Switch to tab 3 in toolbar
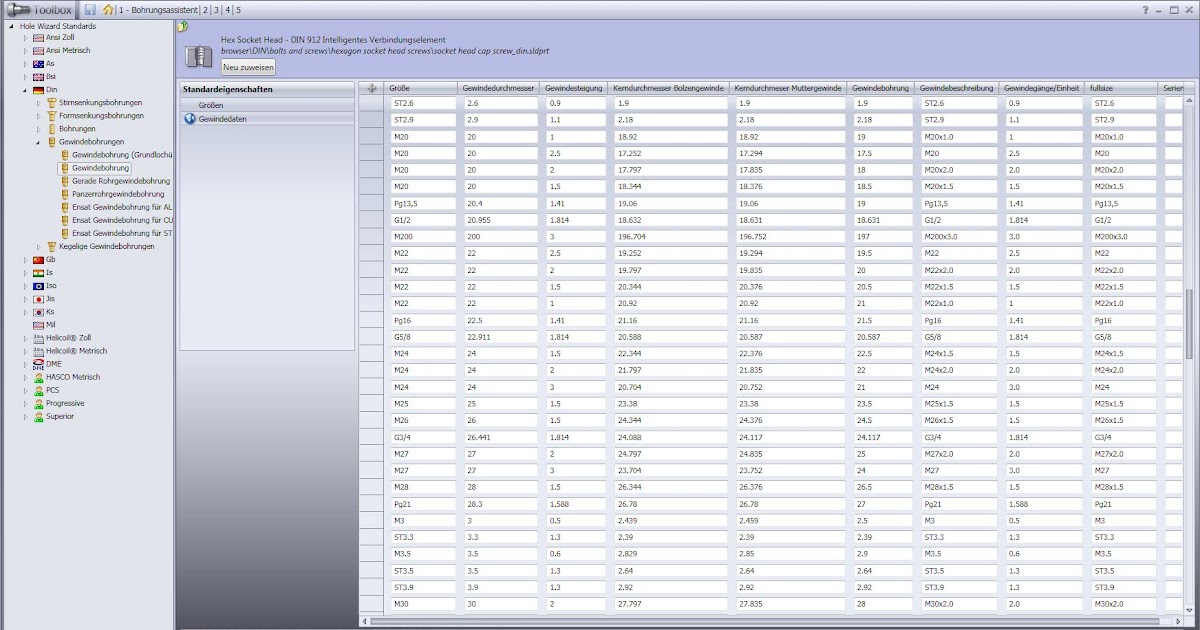1200x630 pixels. (x=216, y=10)
